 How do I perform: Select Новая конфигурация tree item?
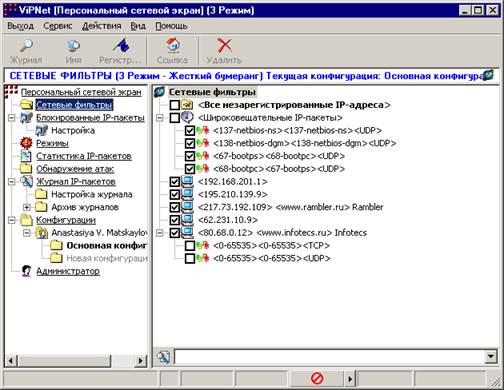(x=107, y=258)
